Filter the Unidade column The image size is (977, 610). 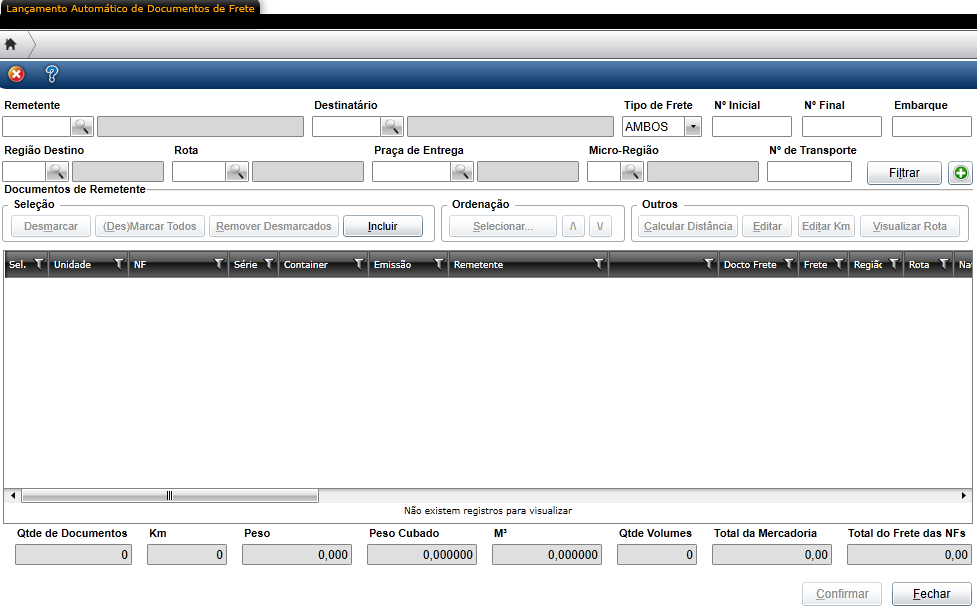pos(118,264)
